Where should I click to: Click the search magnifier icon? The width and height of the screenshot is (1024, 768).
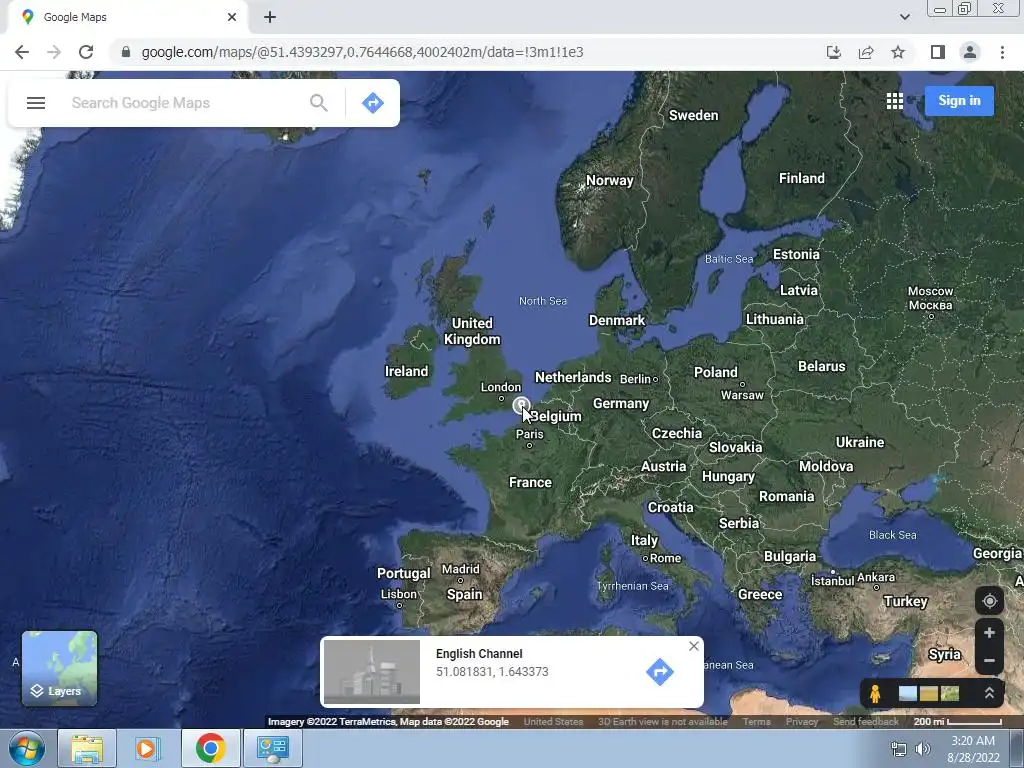[319, 103]
